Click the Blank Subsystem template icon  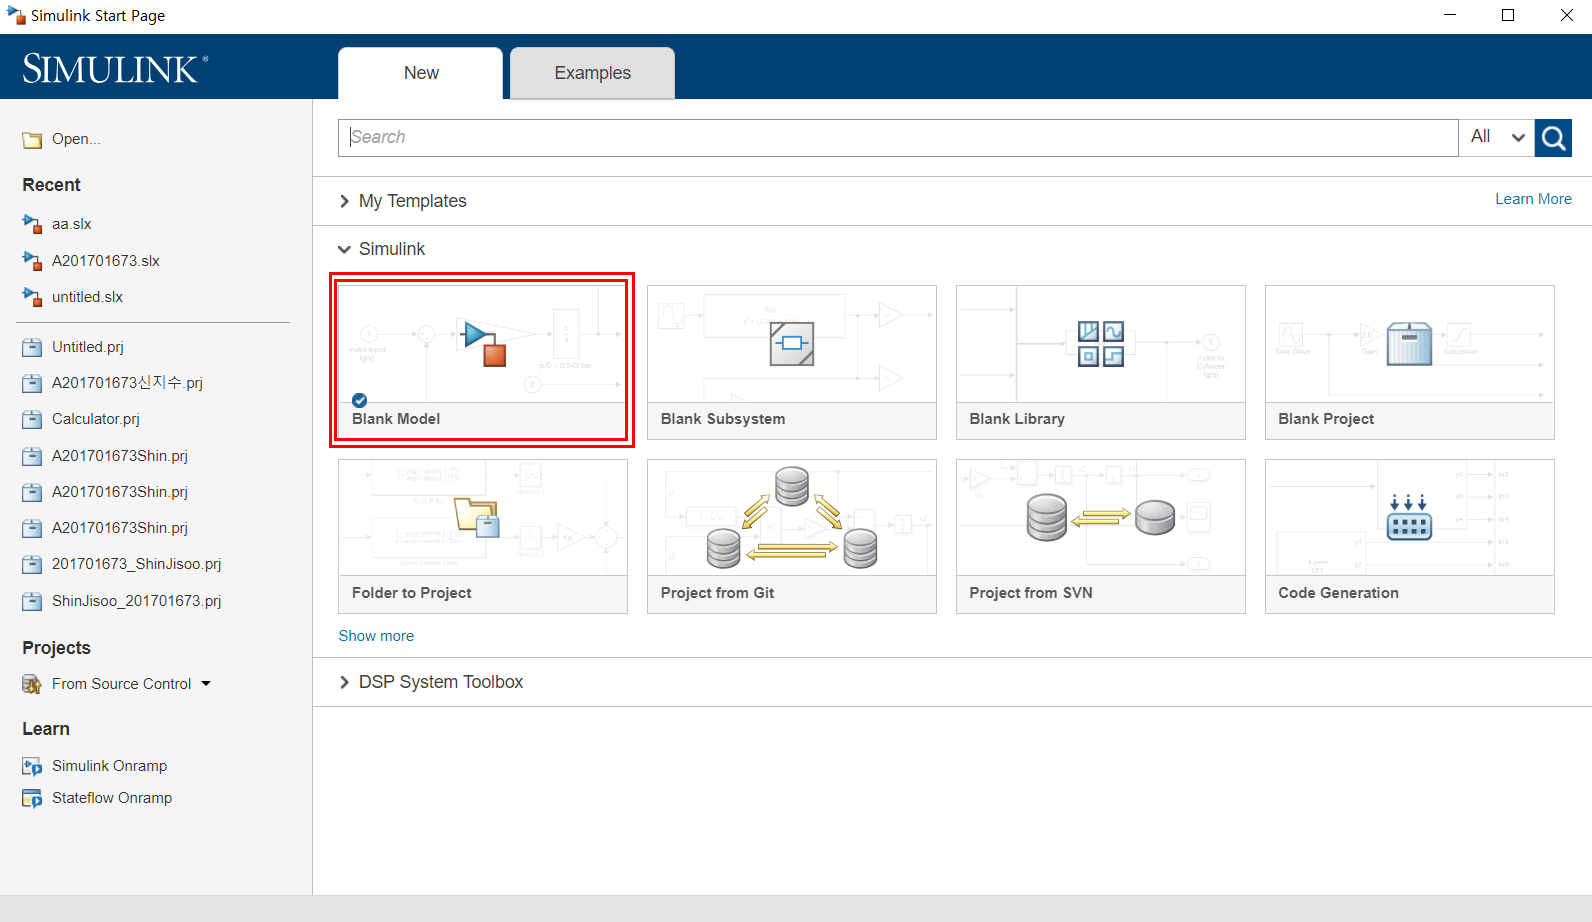[x=792, y=343]
